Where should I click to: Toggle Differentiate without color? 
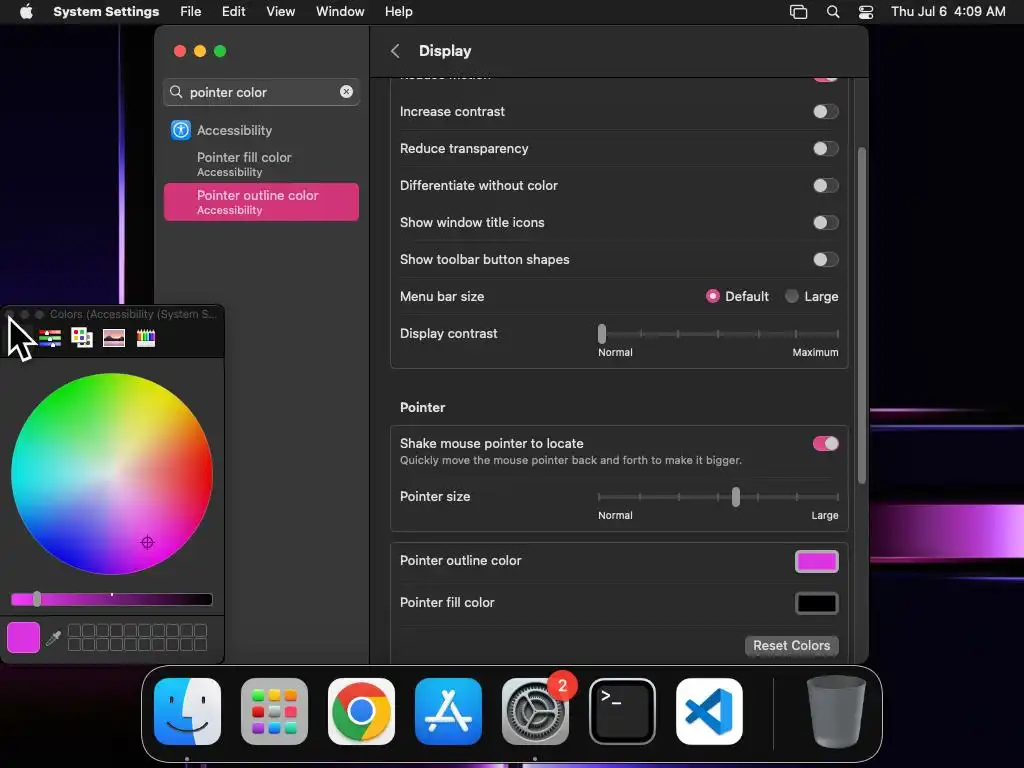(x=825, y=185)
